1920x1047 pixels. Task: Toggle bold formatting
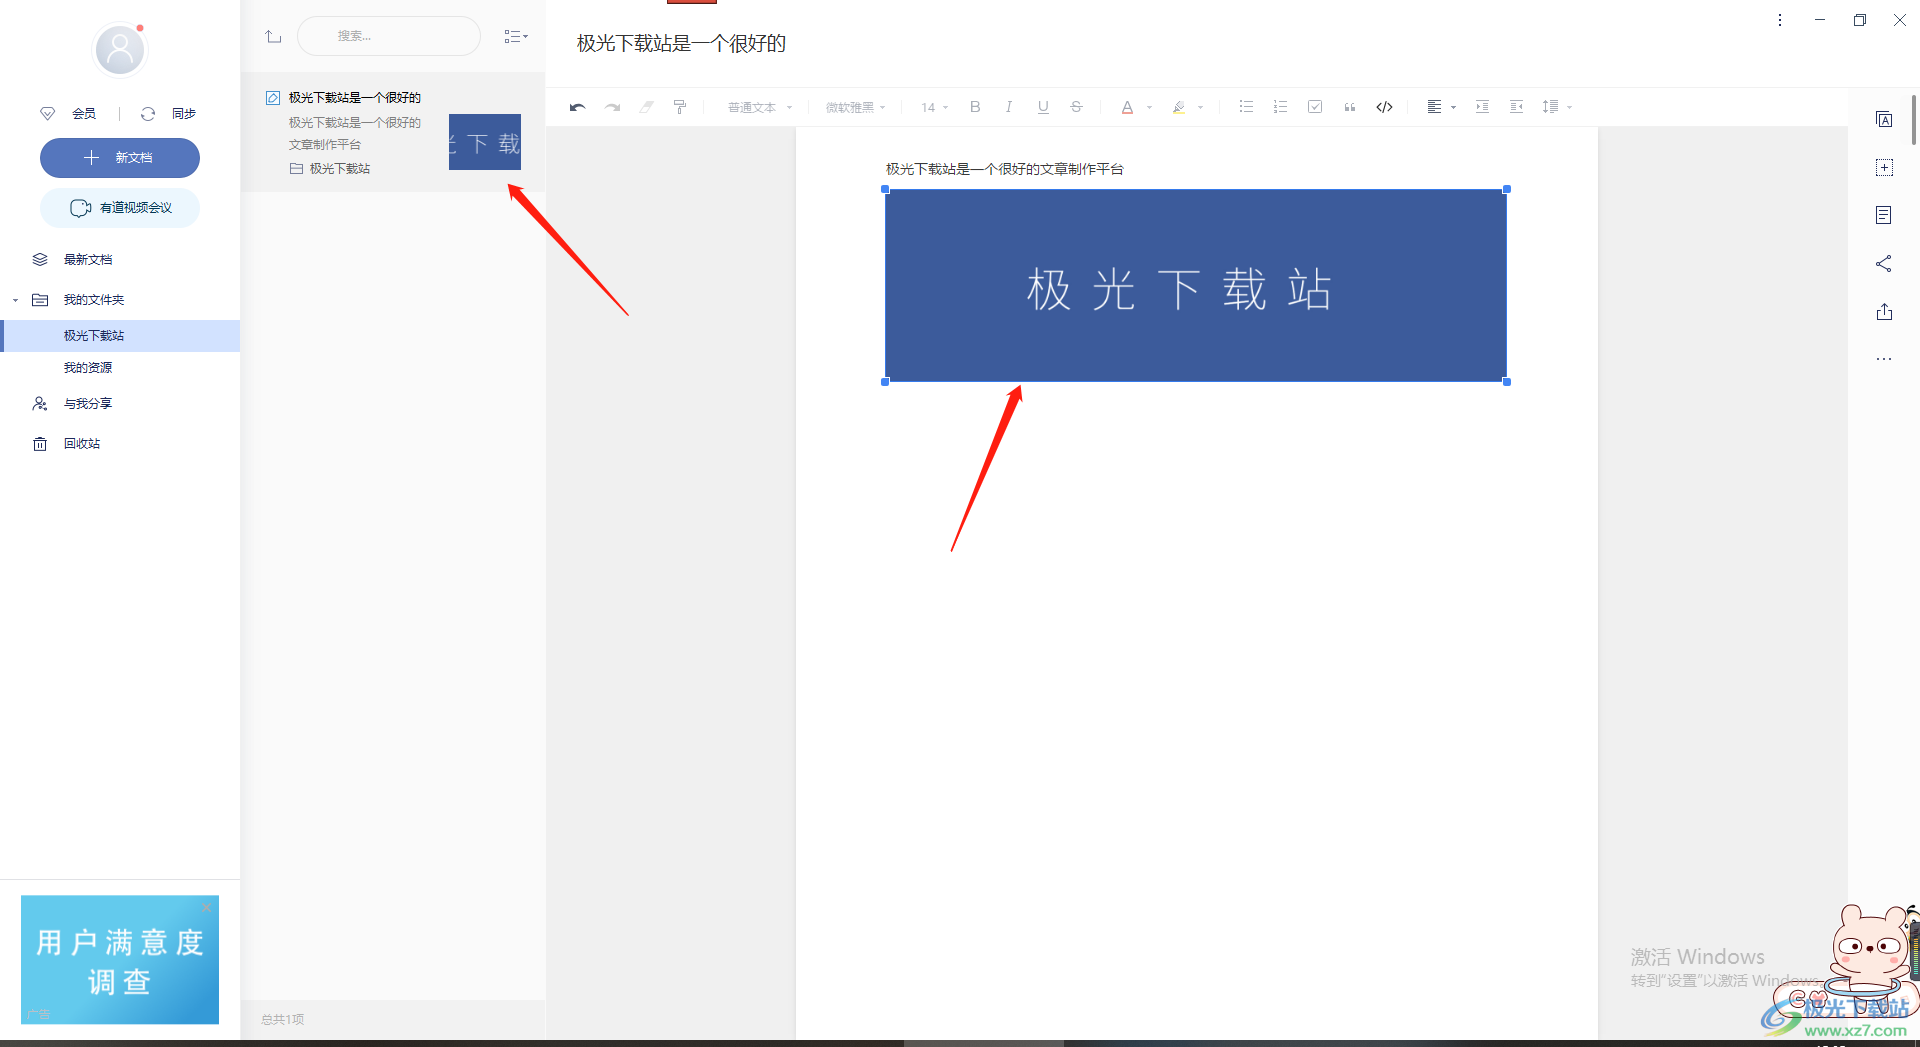point(975,107)
